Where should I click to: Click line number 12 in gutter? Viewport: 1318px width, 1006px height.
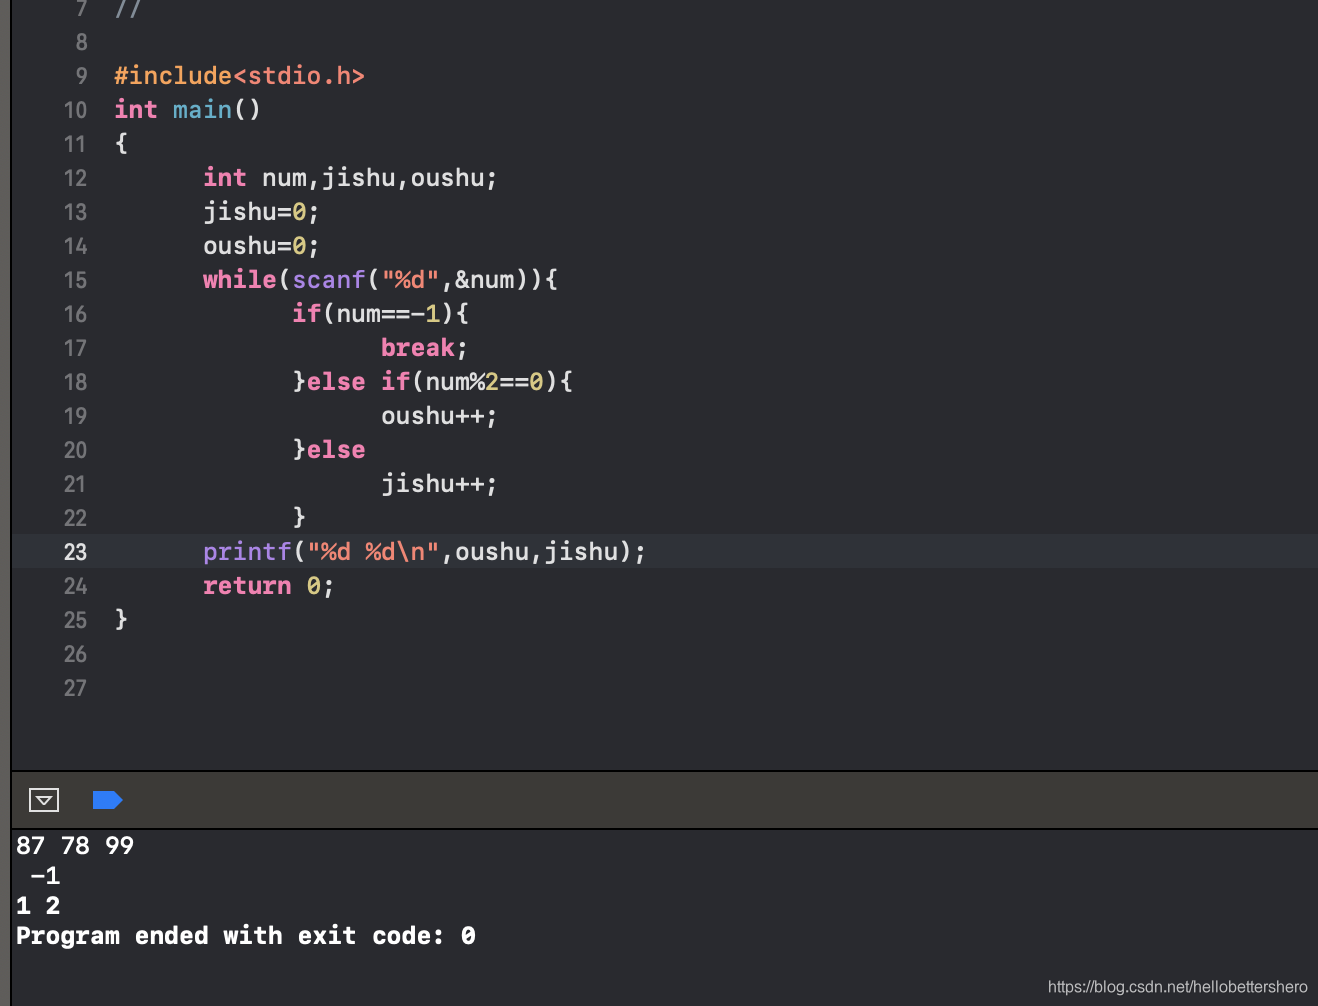[x=75, y=178]
